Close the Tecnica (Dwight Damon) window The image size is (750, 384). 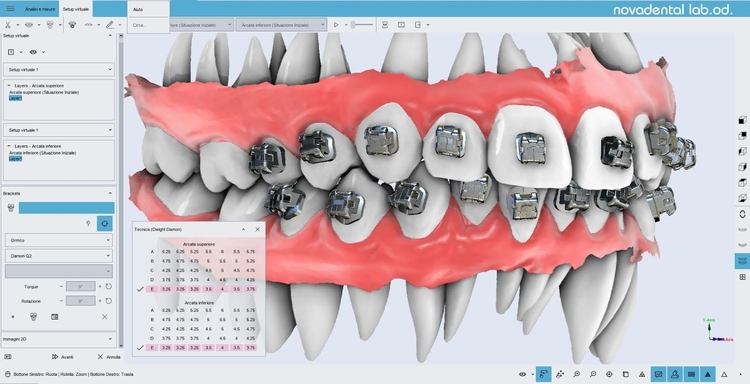pos(257,230)
